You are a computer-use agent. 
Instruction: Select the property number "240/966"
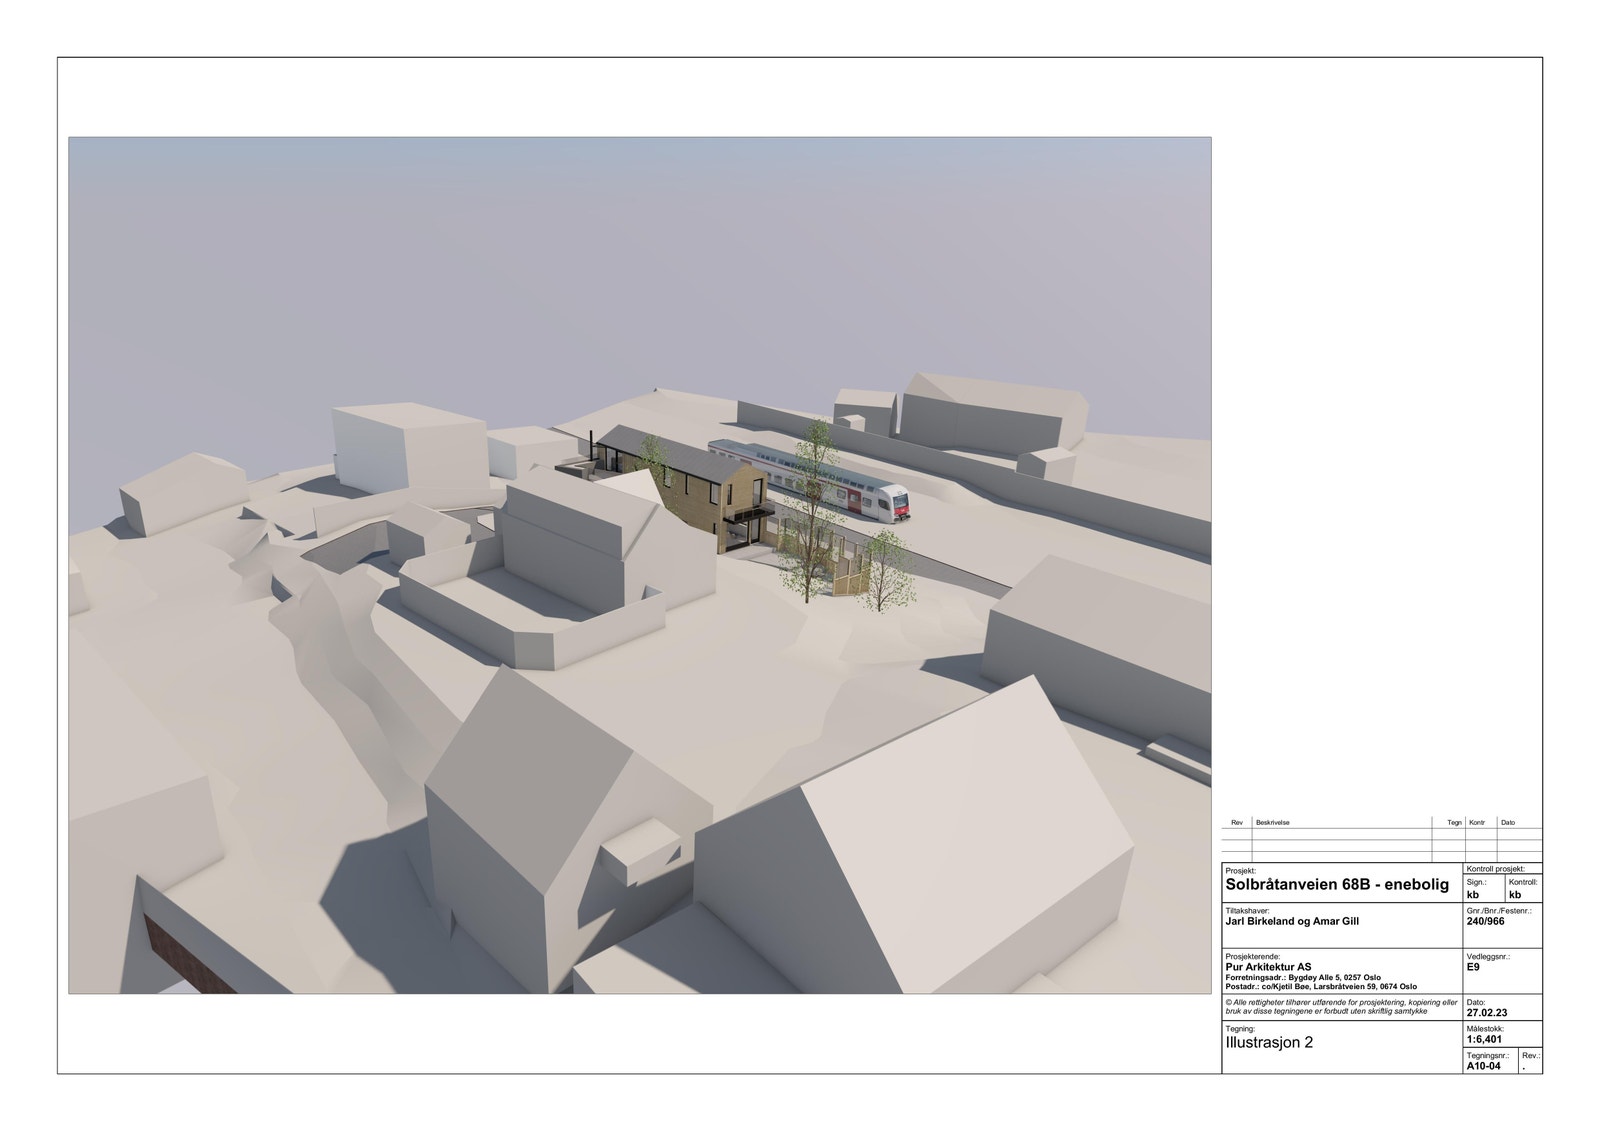pyautogui.click(x=1485, y=921)
